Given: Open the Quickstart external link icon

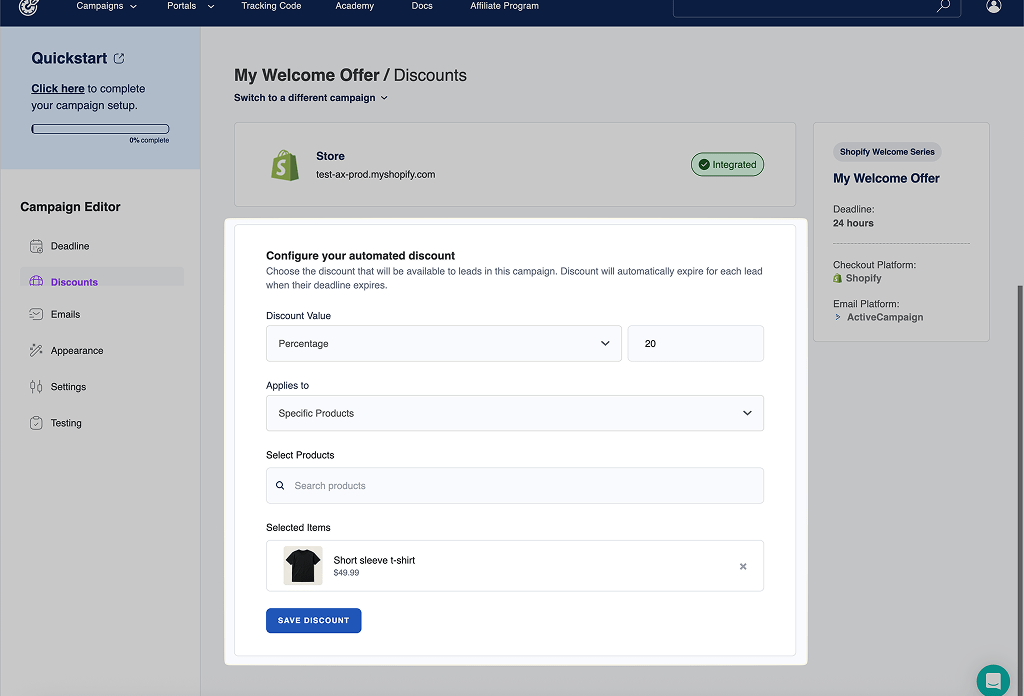Looking at the screenshot, I should pos(120,59).
